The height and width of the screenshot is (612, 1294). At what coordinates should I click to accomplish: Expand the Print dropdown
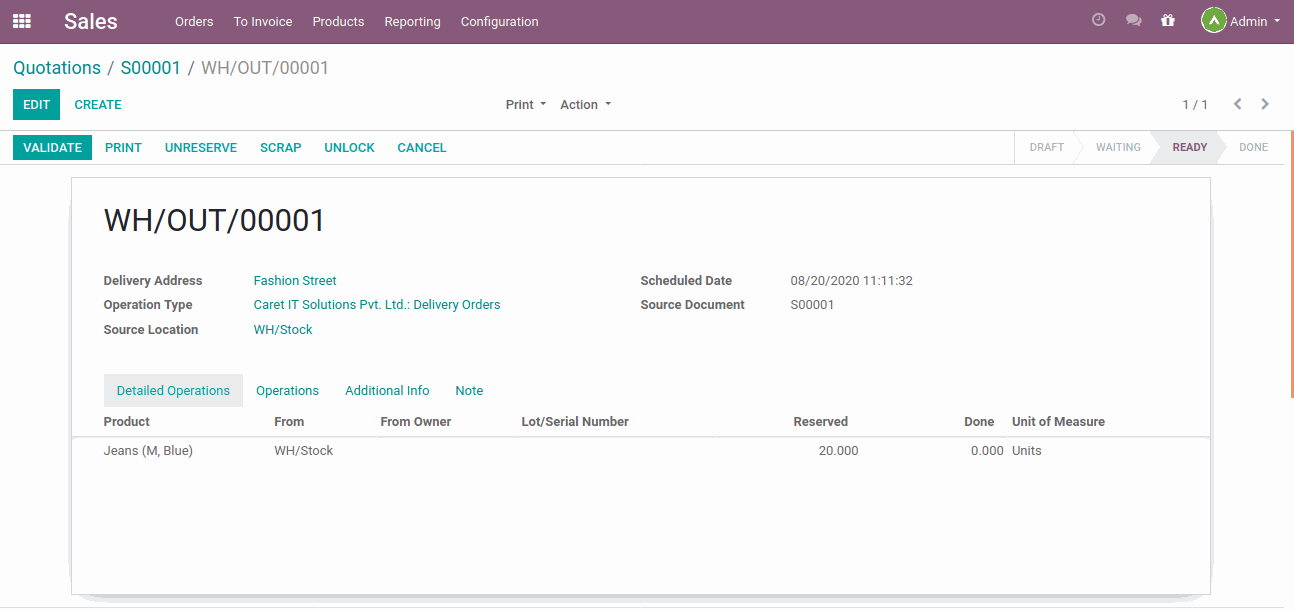tap(525, 105)
